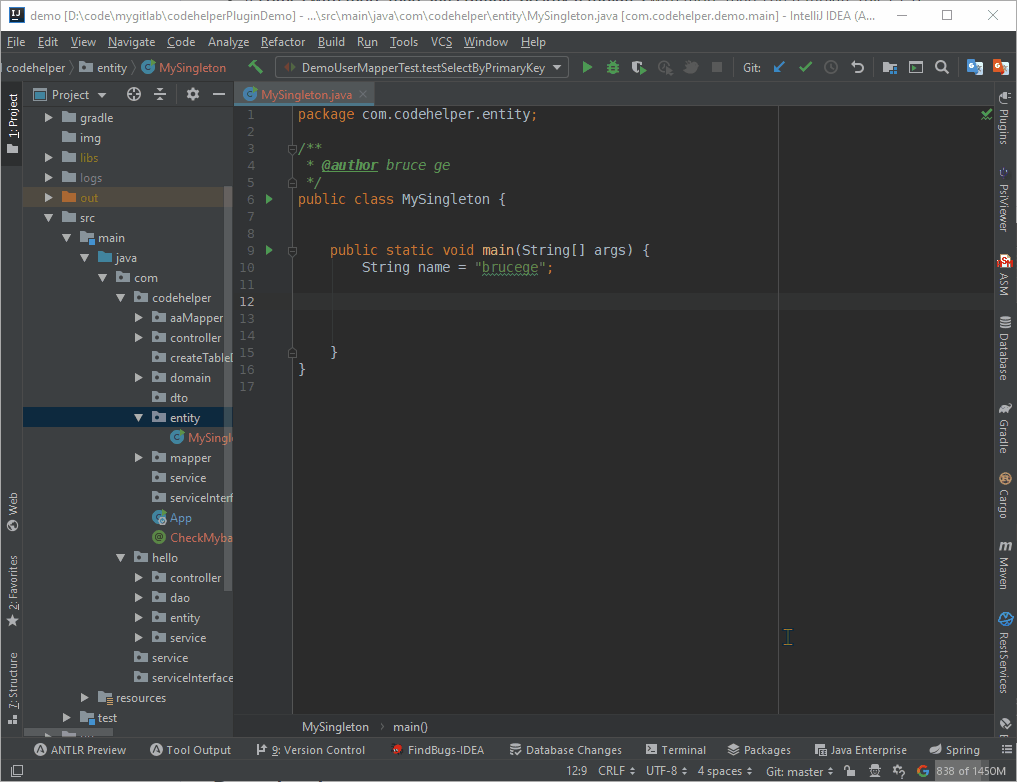Screen dimensions: 1017x782
Task: Click the translate icon in toolbar
Action: click(x=974, y=67)
